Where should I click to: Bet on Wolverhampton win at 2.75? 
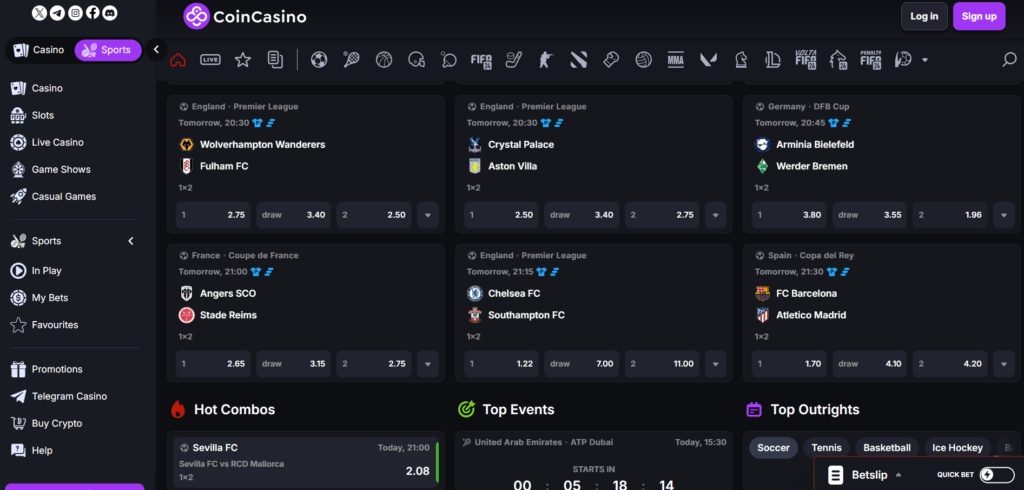(214, 215)
